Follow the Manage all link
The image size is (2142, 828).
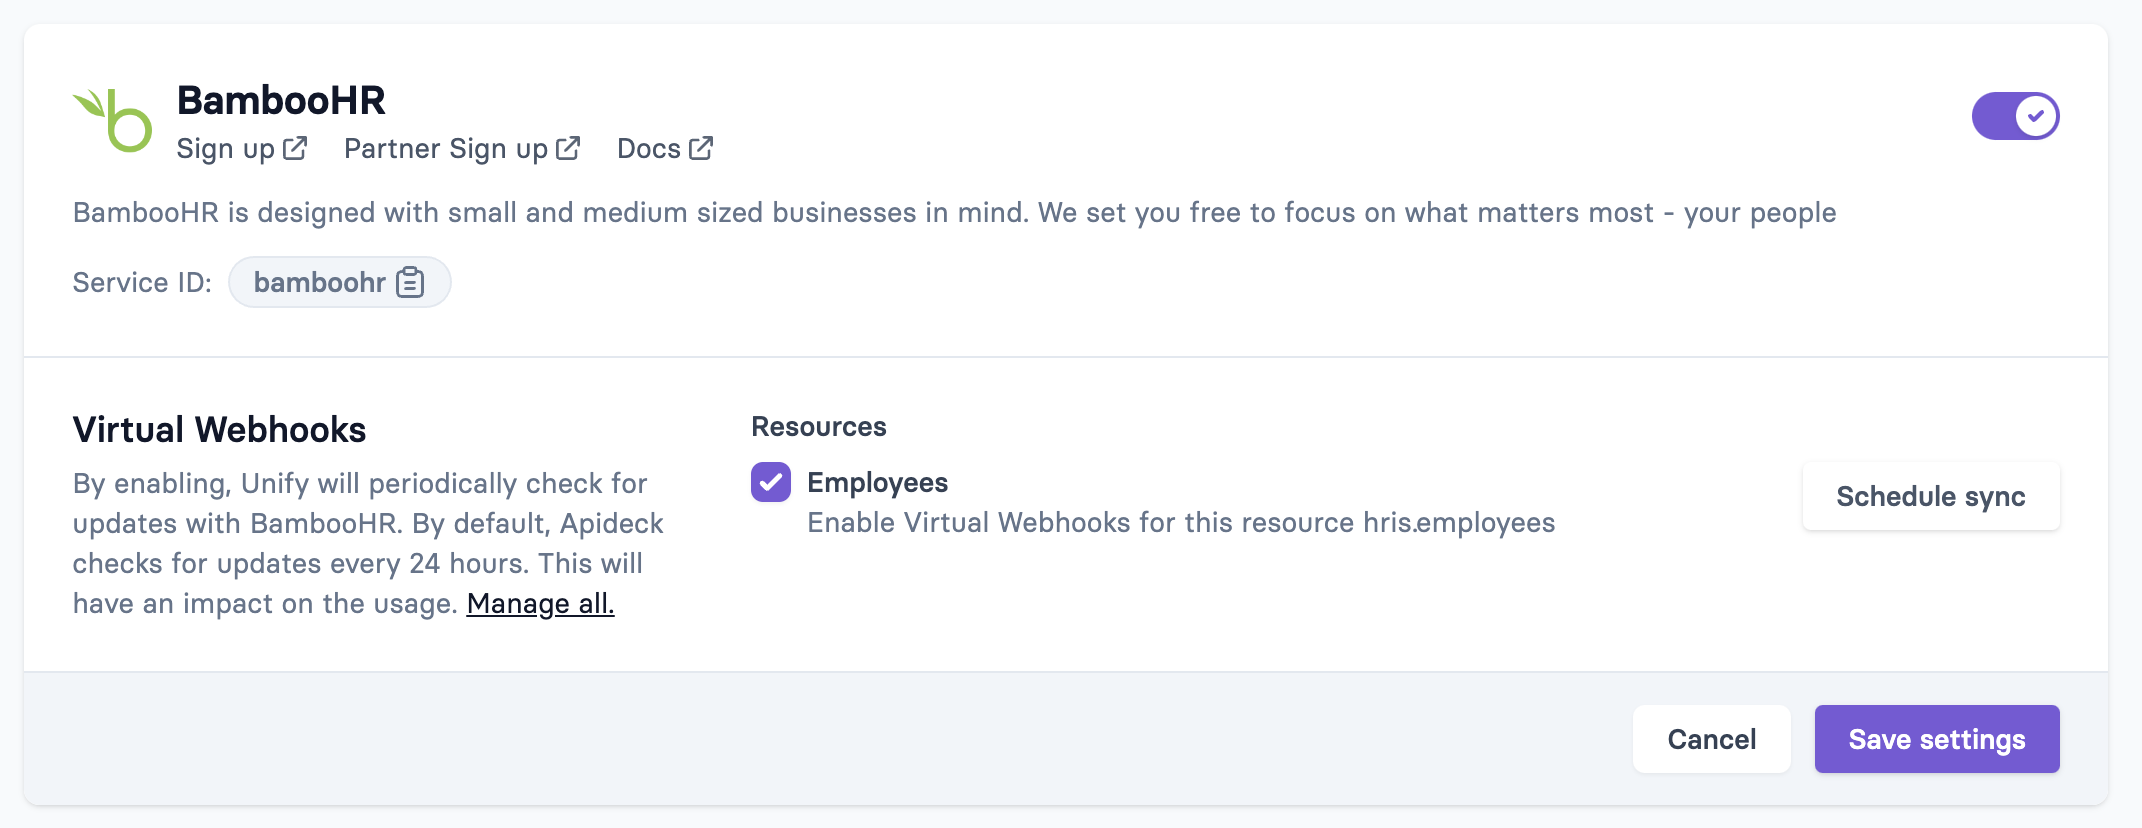pyautogui.click(x=540, y=604)
